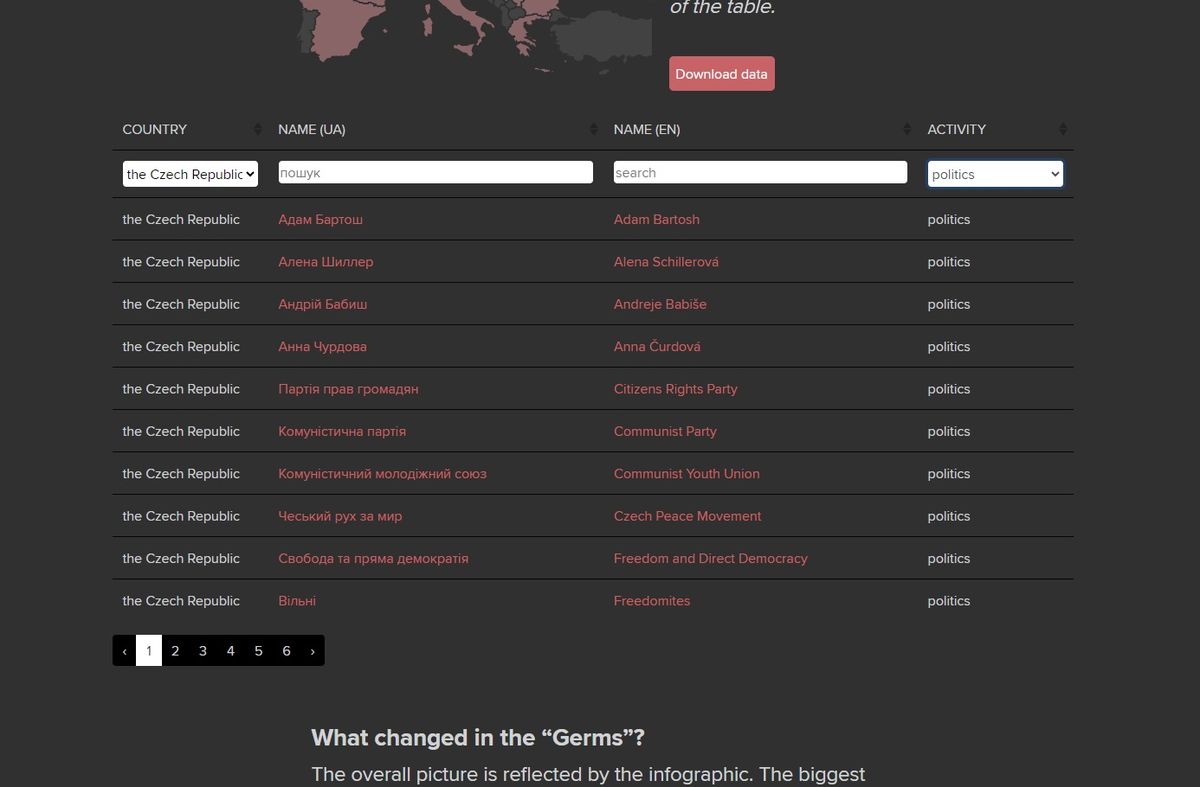Open the Анна Чурдова link
This screenshot has height=787, width=1200.
point(322,347)
